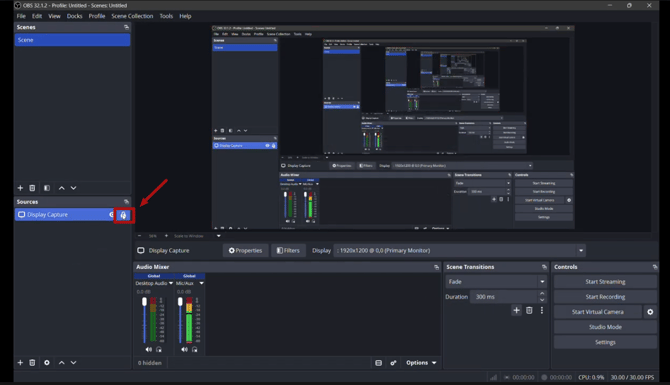Add a new scene with the plus icon in Scenes panel
This screenshot has height=385, width=670.
[x=20, y=188]
